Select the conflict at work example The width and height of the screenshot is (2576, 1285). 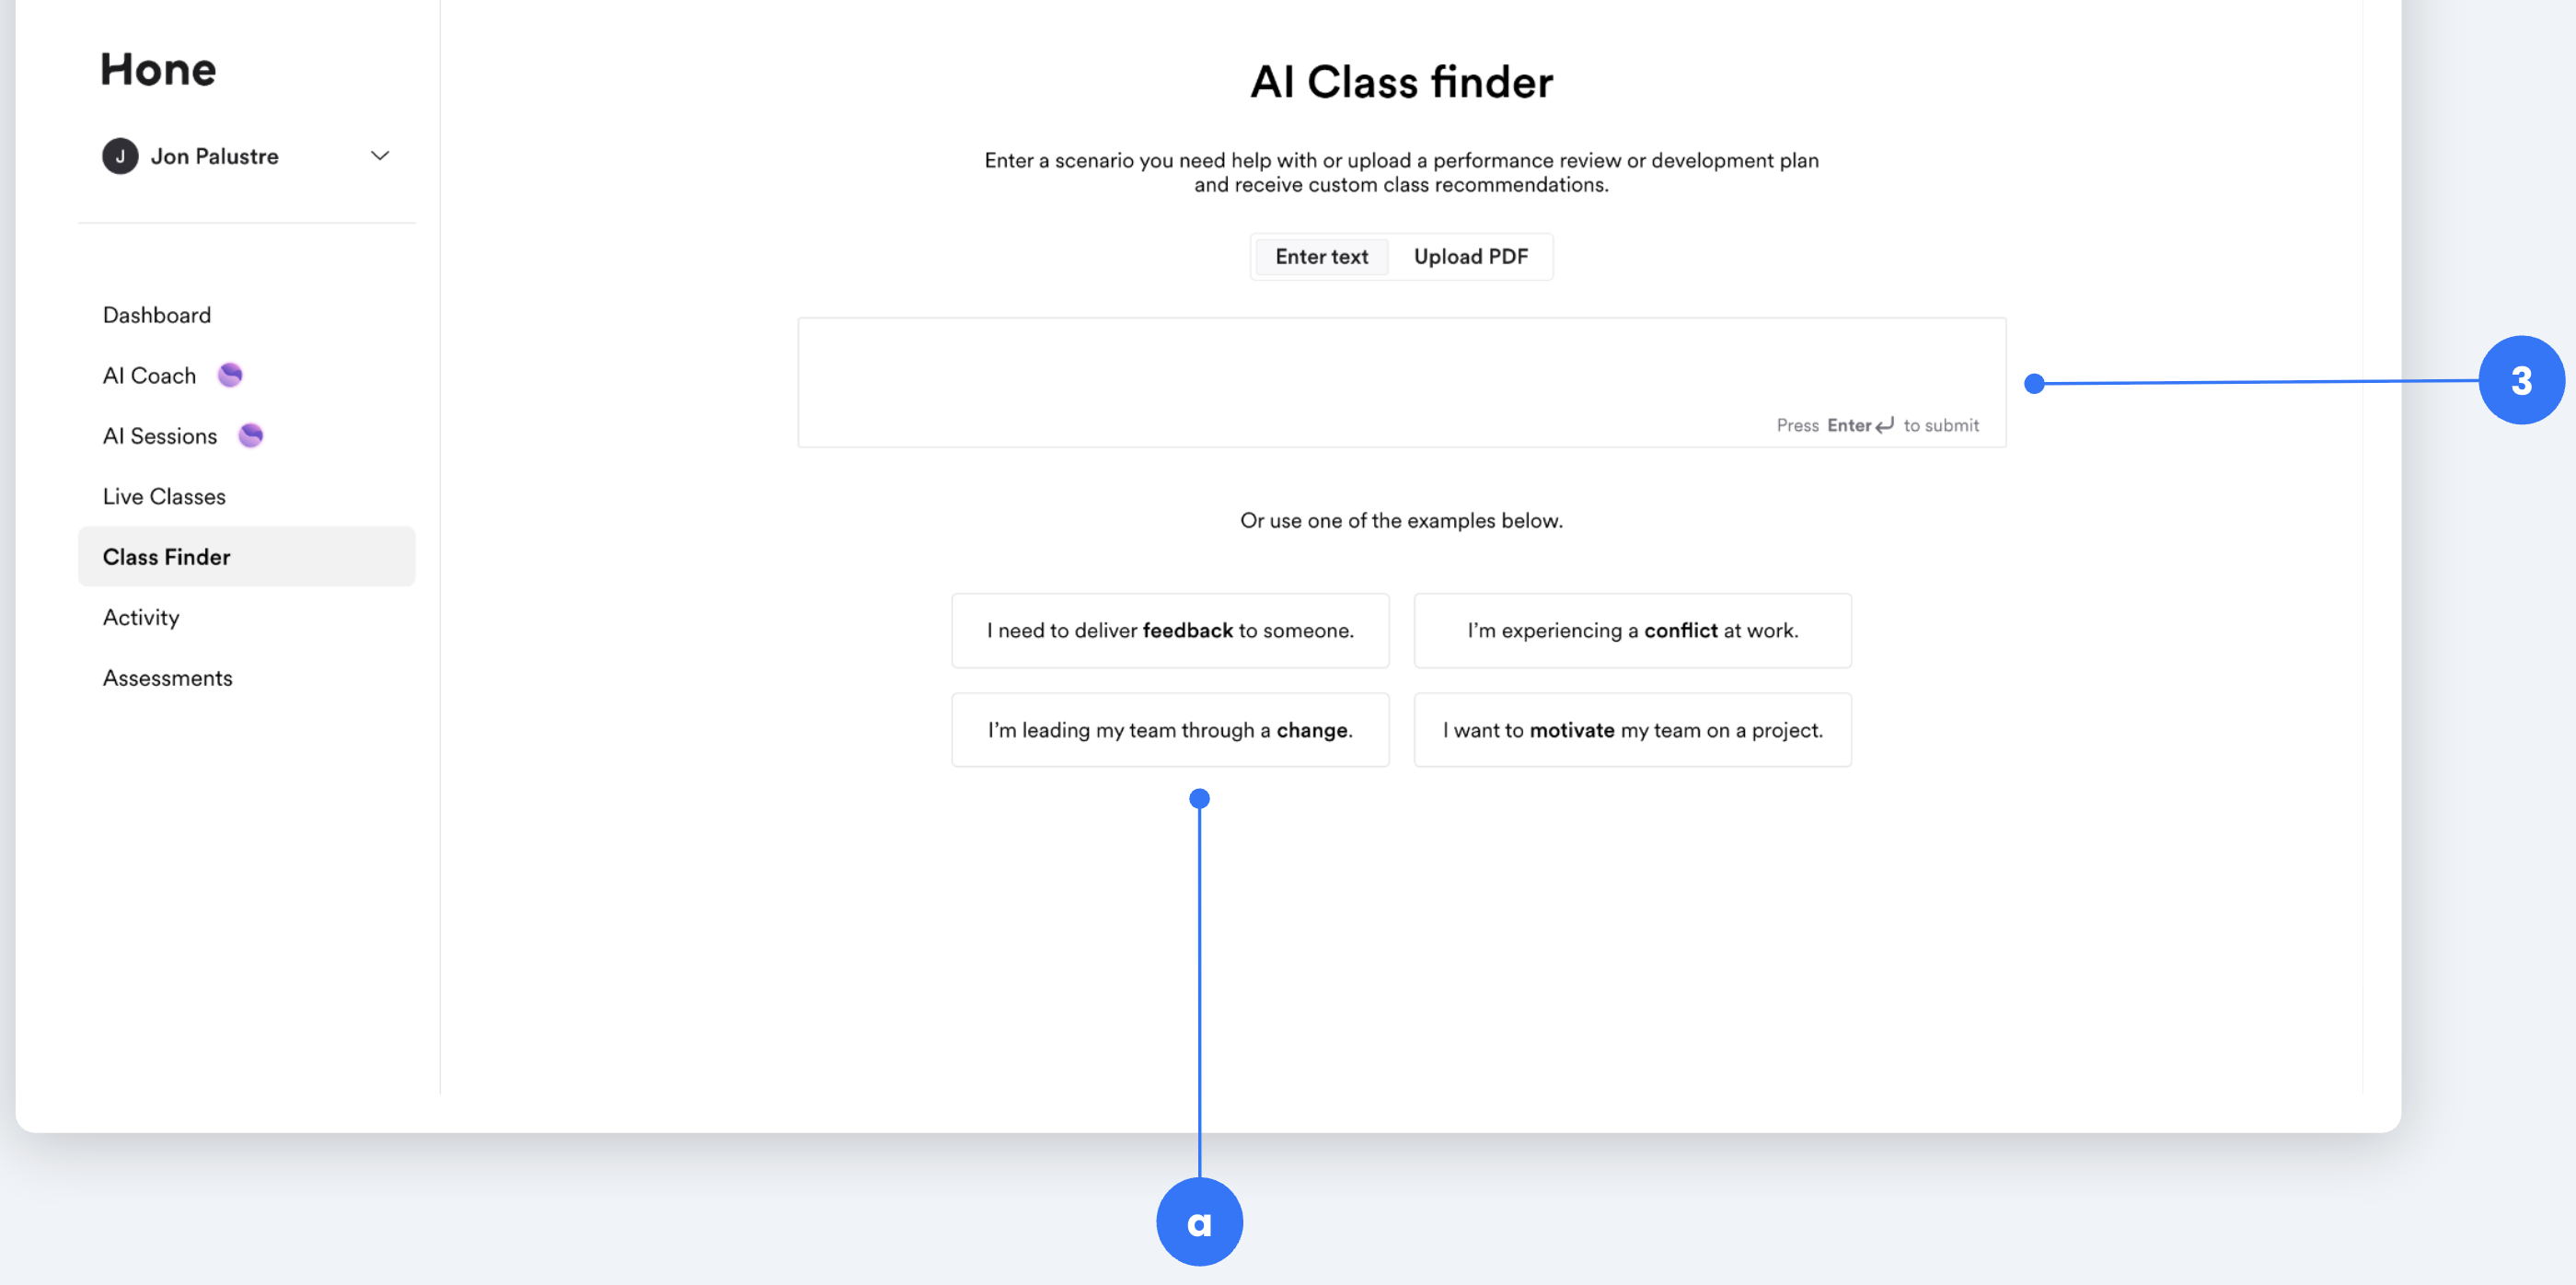[1632, 630]
